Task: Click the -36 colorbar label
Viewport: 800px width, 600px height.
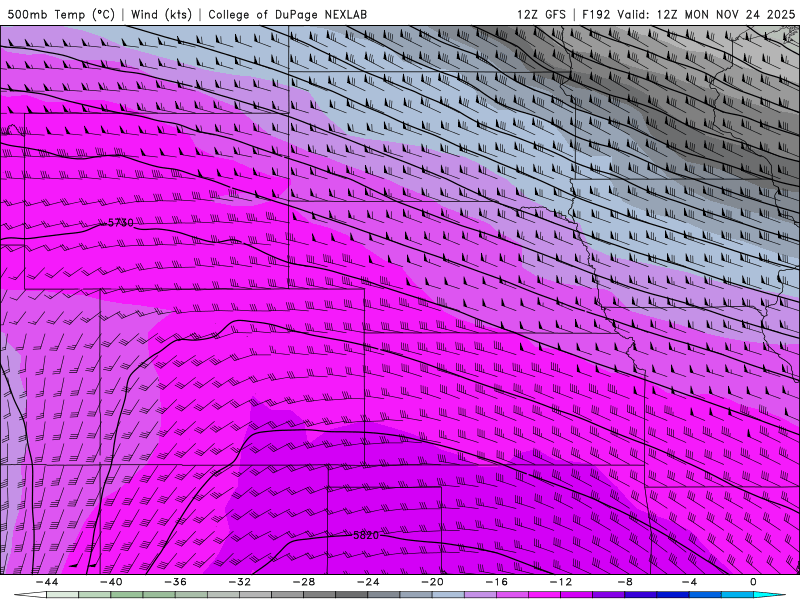Action: pos(176,582)
